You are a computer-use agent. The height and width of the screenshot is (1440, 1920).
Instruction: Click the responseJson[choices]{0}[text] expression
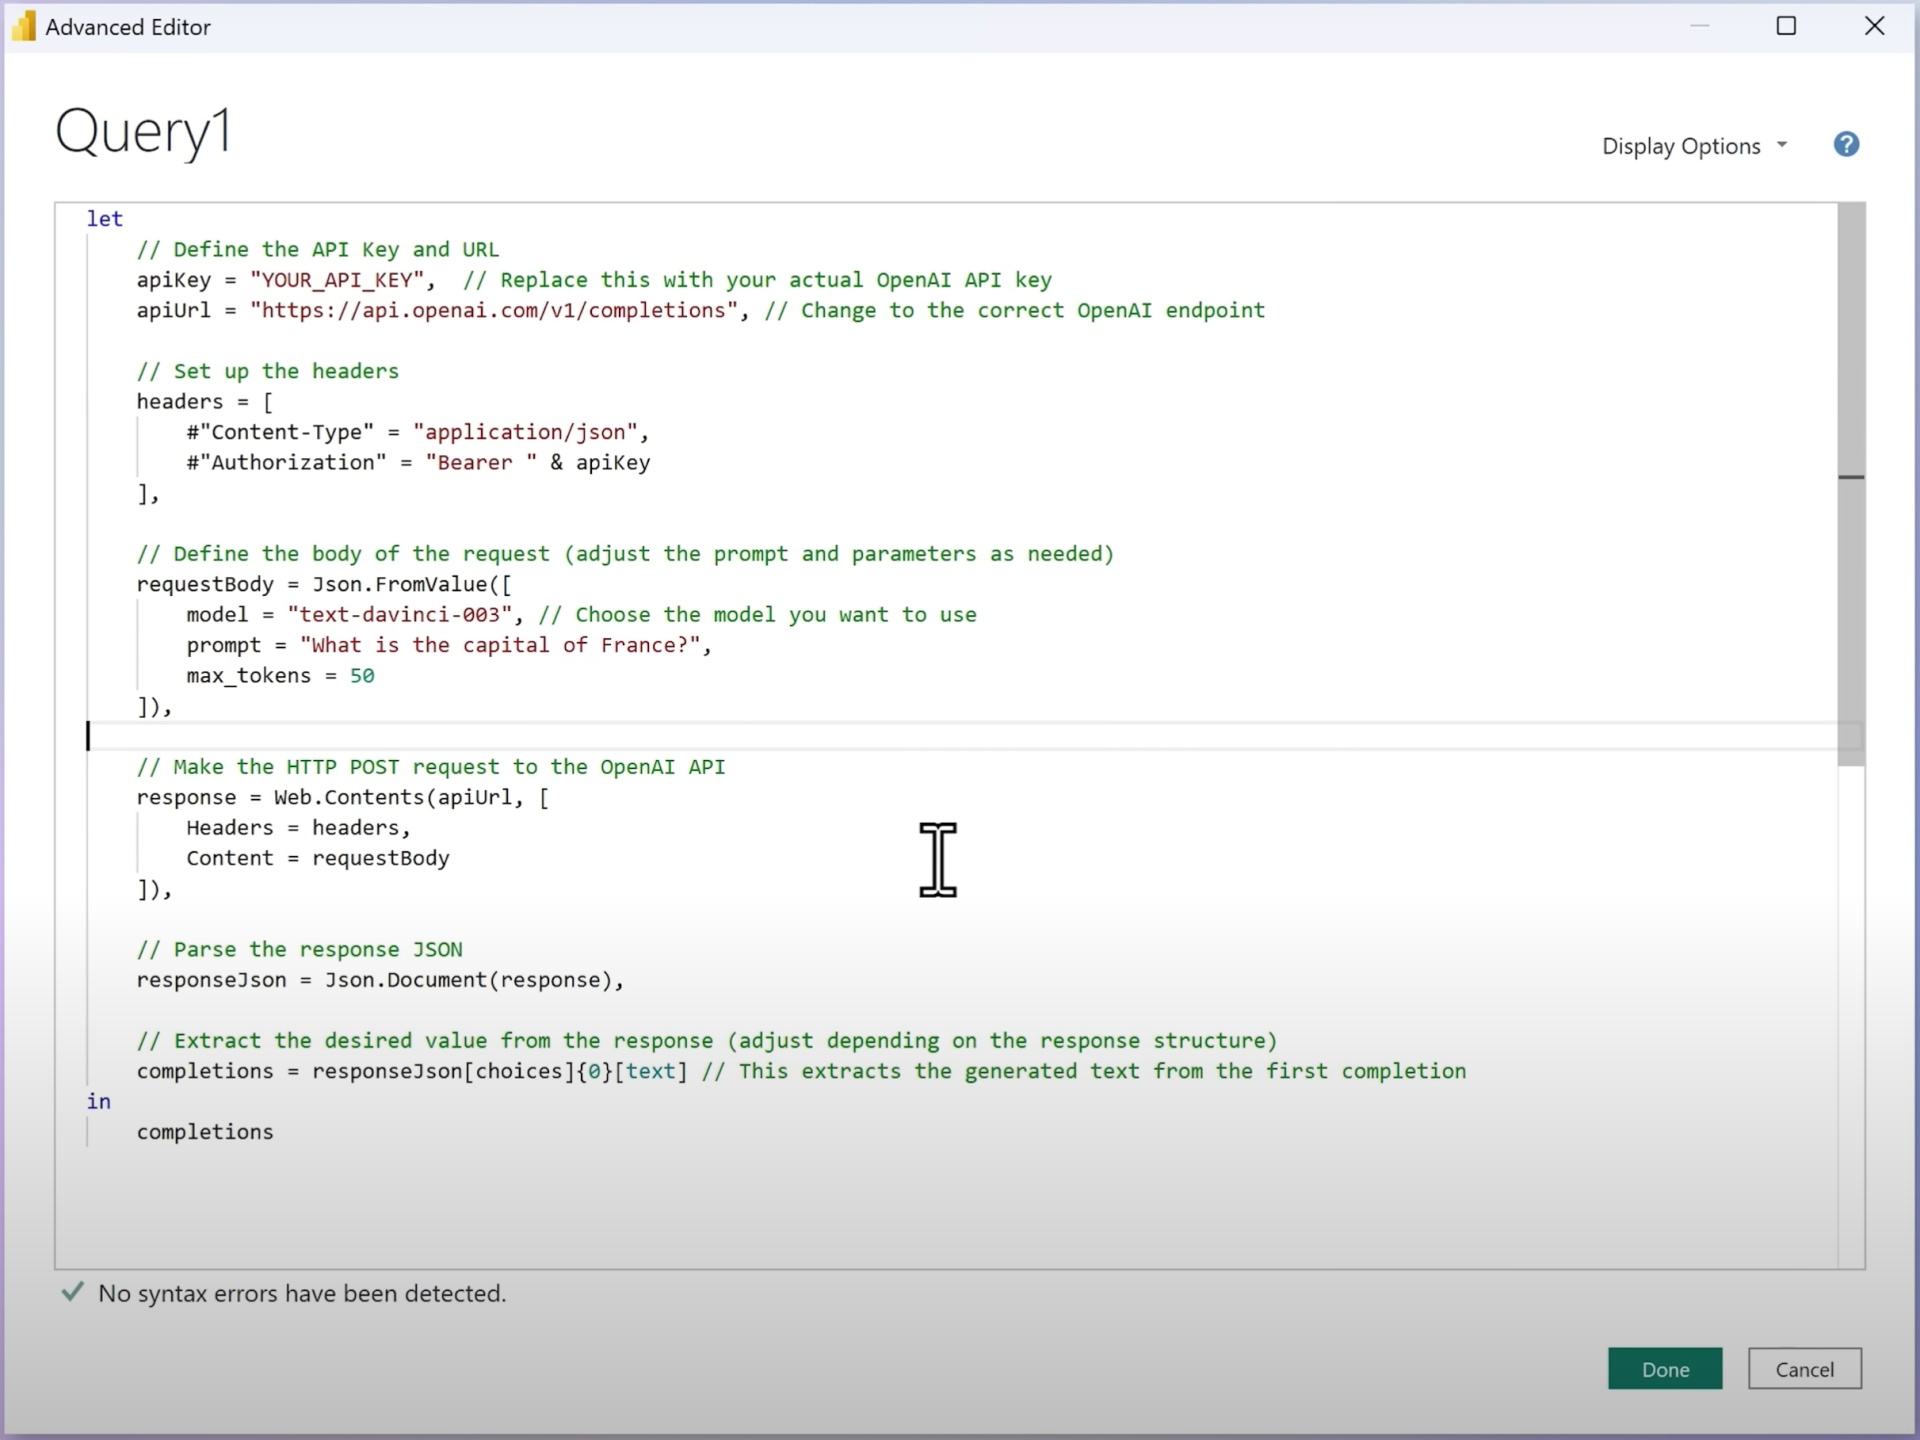(x=500, y=1071)
